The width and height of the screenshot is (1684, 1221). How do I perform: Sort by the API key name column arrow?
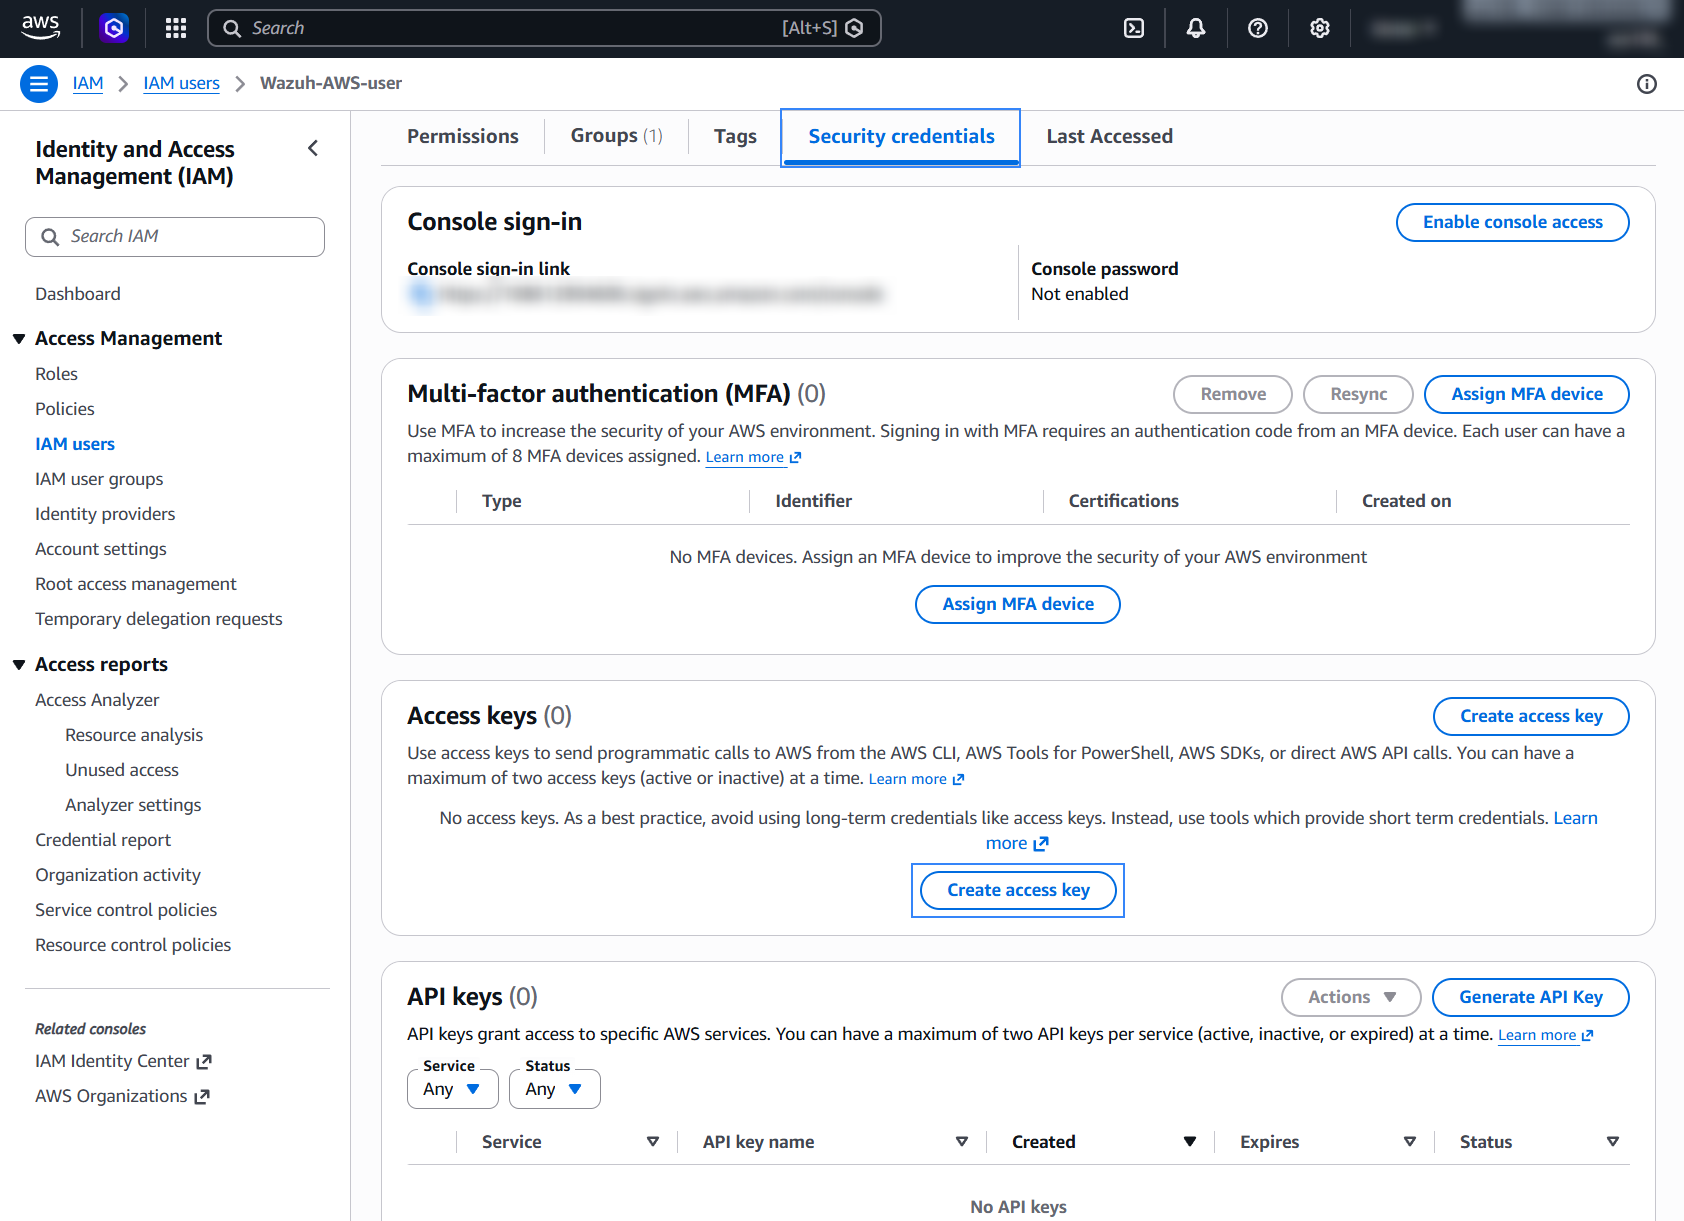point(962,1142)
